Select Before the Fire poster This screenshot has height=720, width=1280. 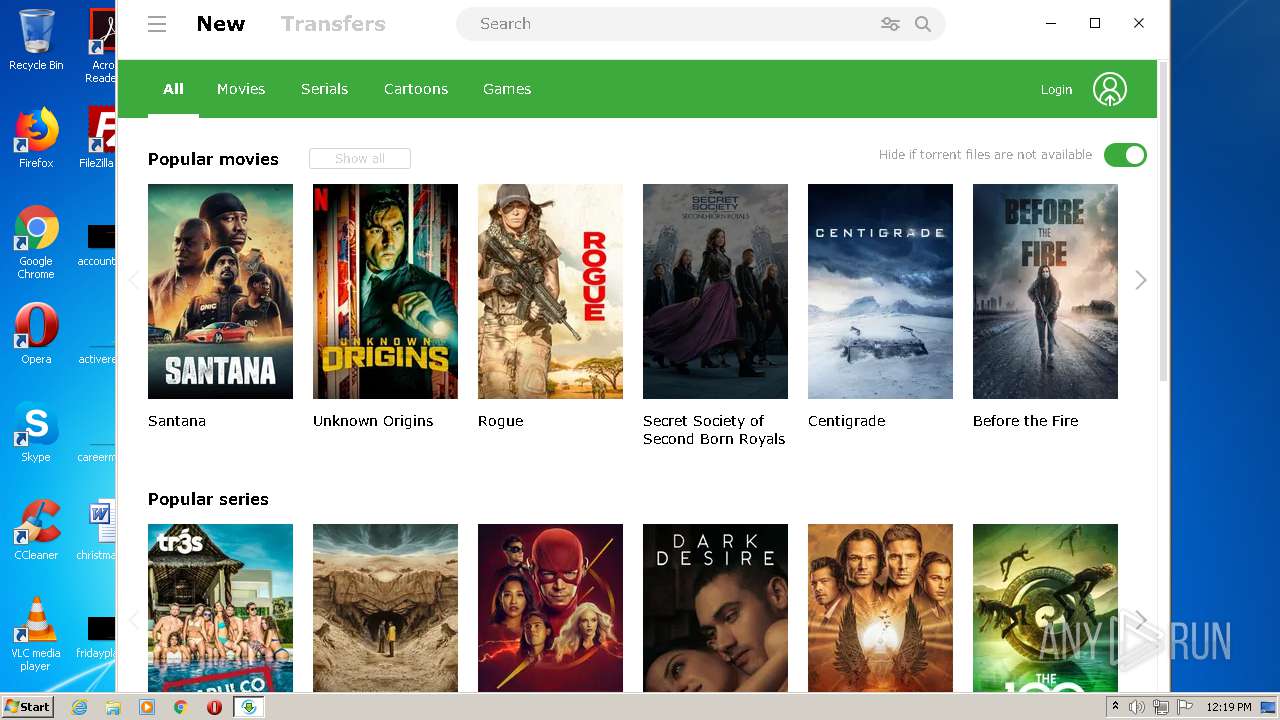[x=1045, y=291]
